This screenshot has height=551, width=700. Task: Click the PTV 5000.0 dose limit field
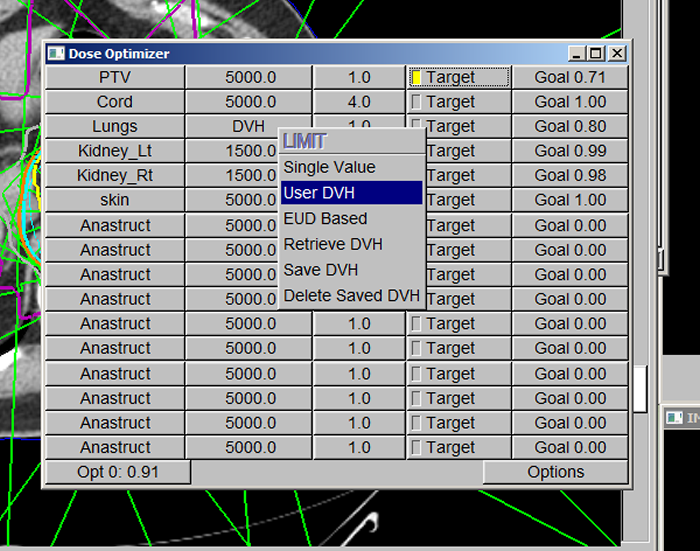[x=248, y=77]
